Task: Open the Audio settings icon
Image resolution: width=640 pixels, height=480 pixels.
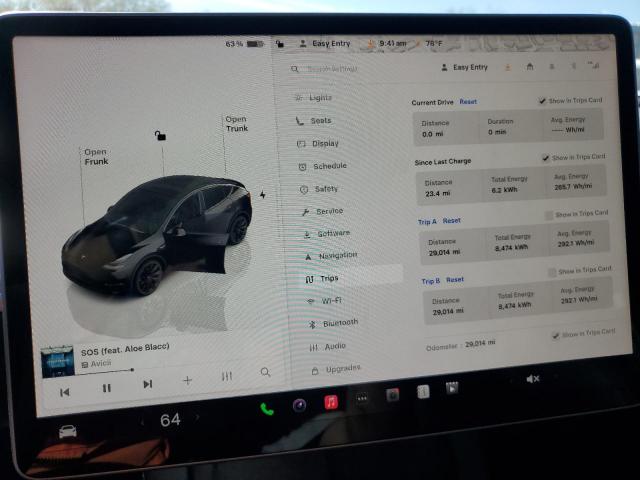Action: pyautogui.click(x=313, y=348)
